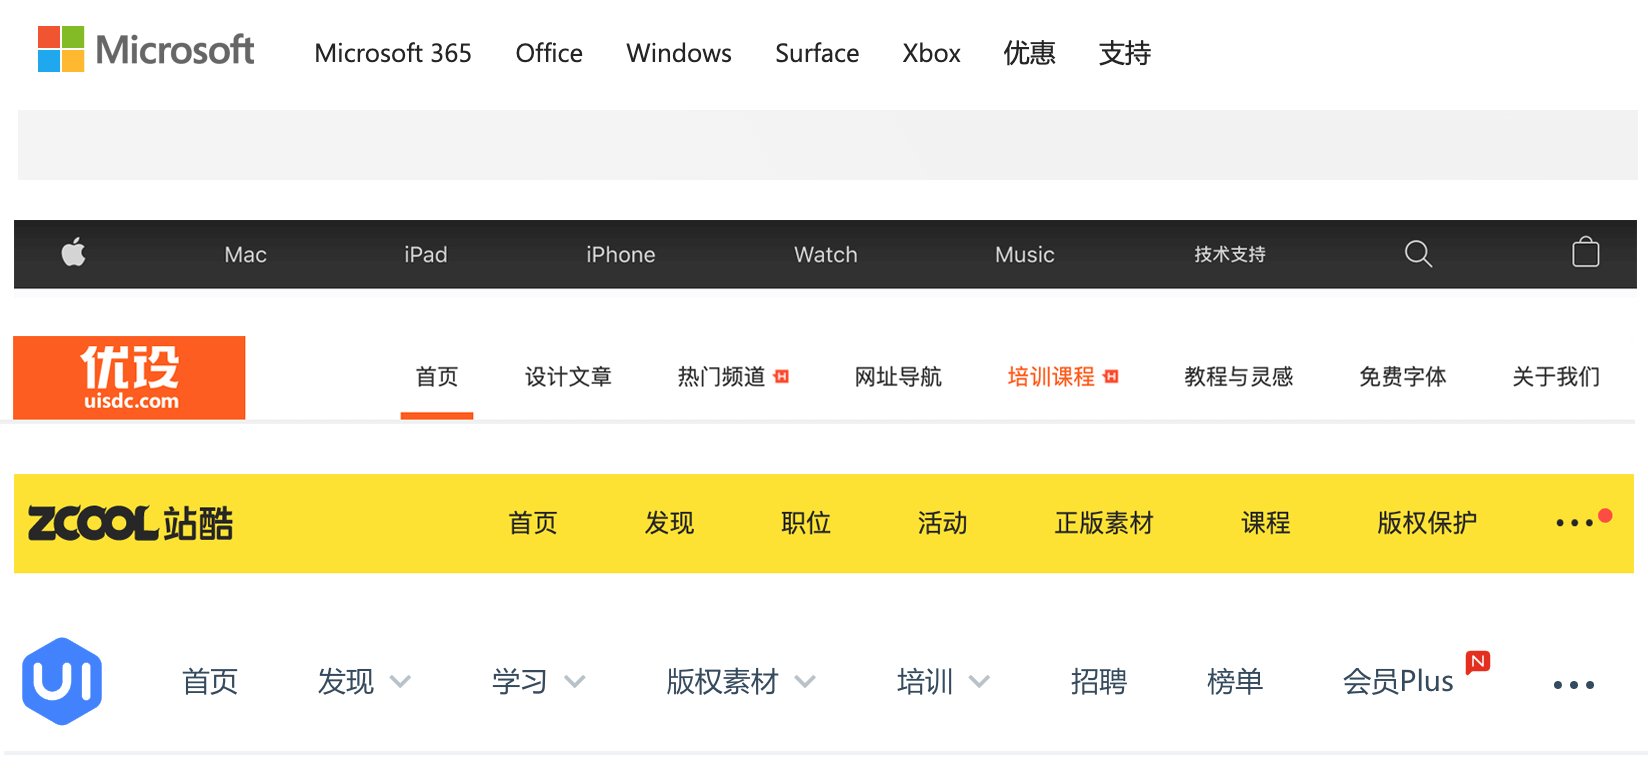Click the red N badge on 会员Plus
Viewport: 1649px width, 775px height.
1478,662
